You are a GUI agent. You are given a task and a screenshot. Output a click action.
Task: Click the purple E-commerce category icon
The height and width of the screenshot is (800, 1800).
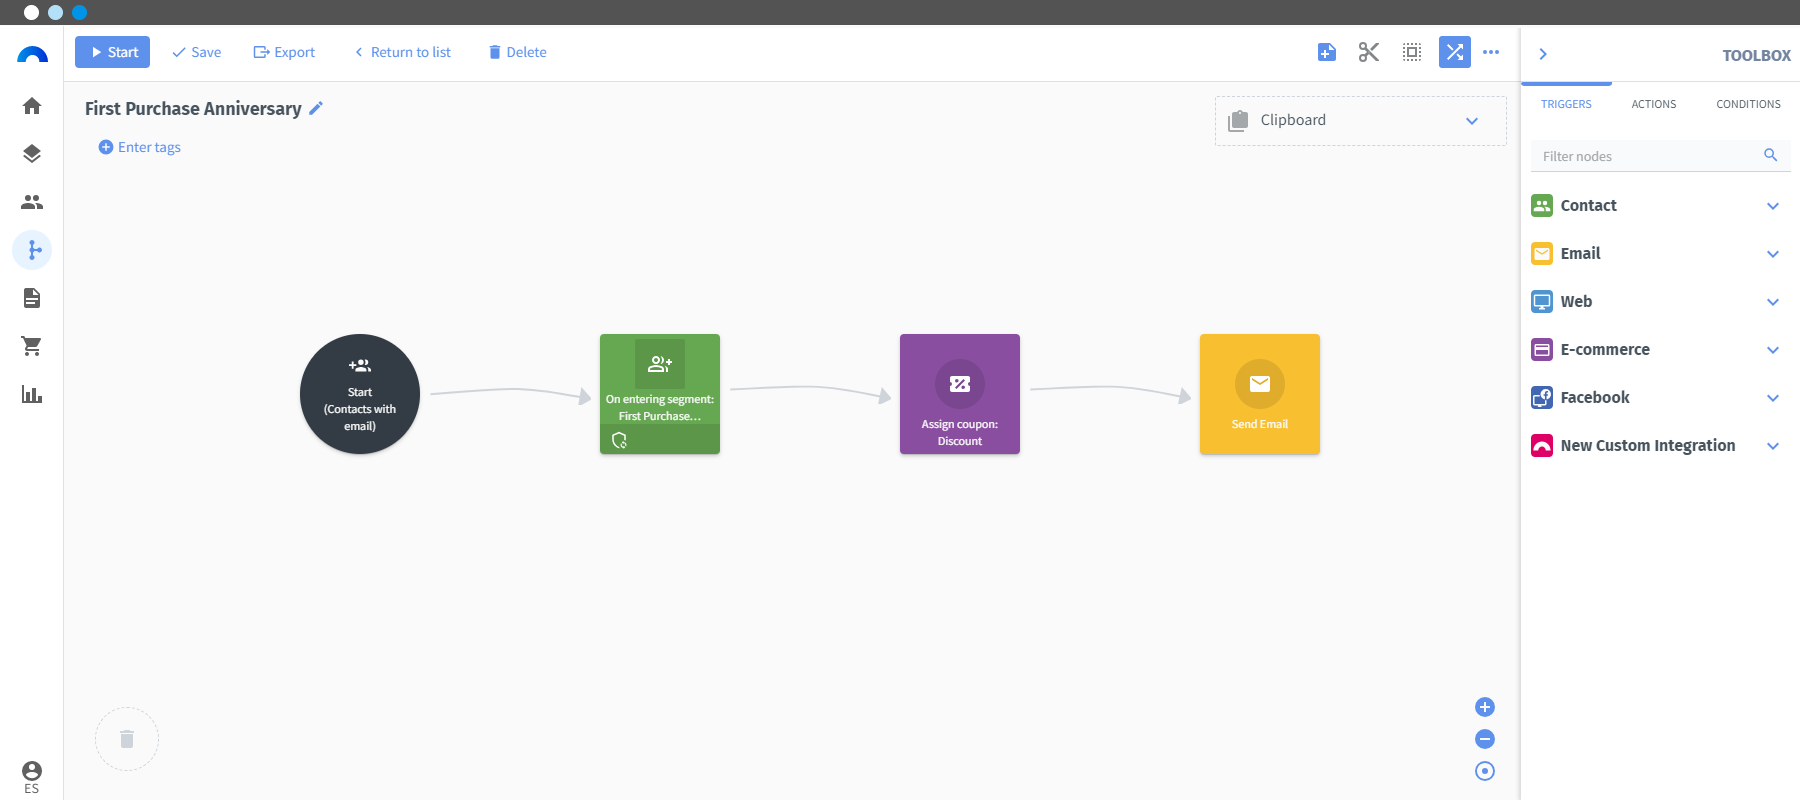tap(1542, 350)
